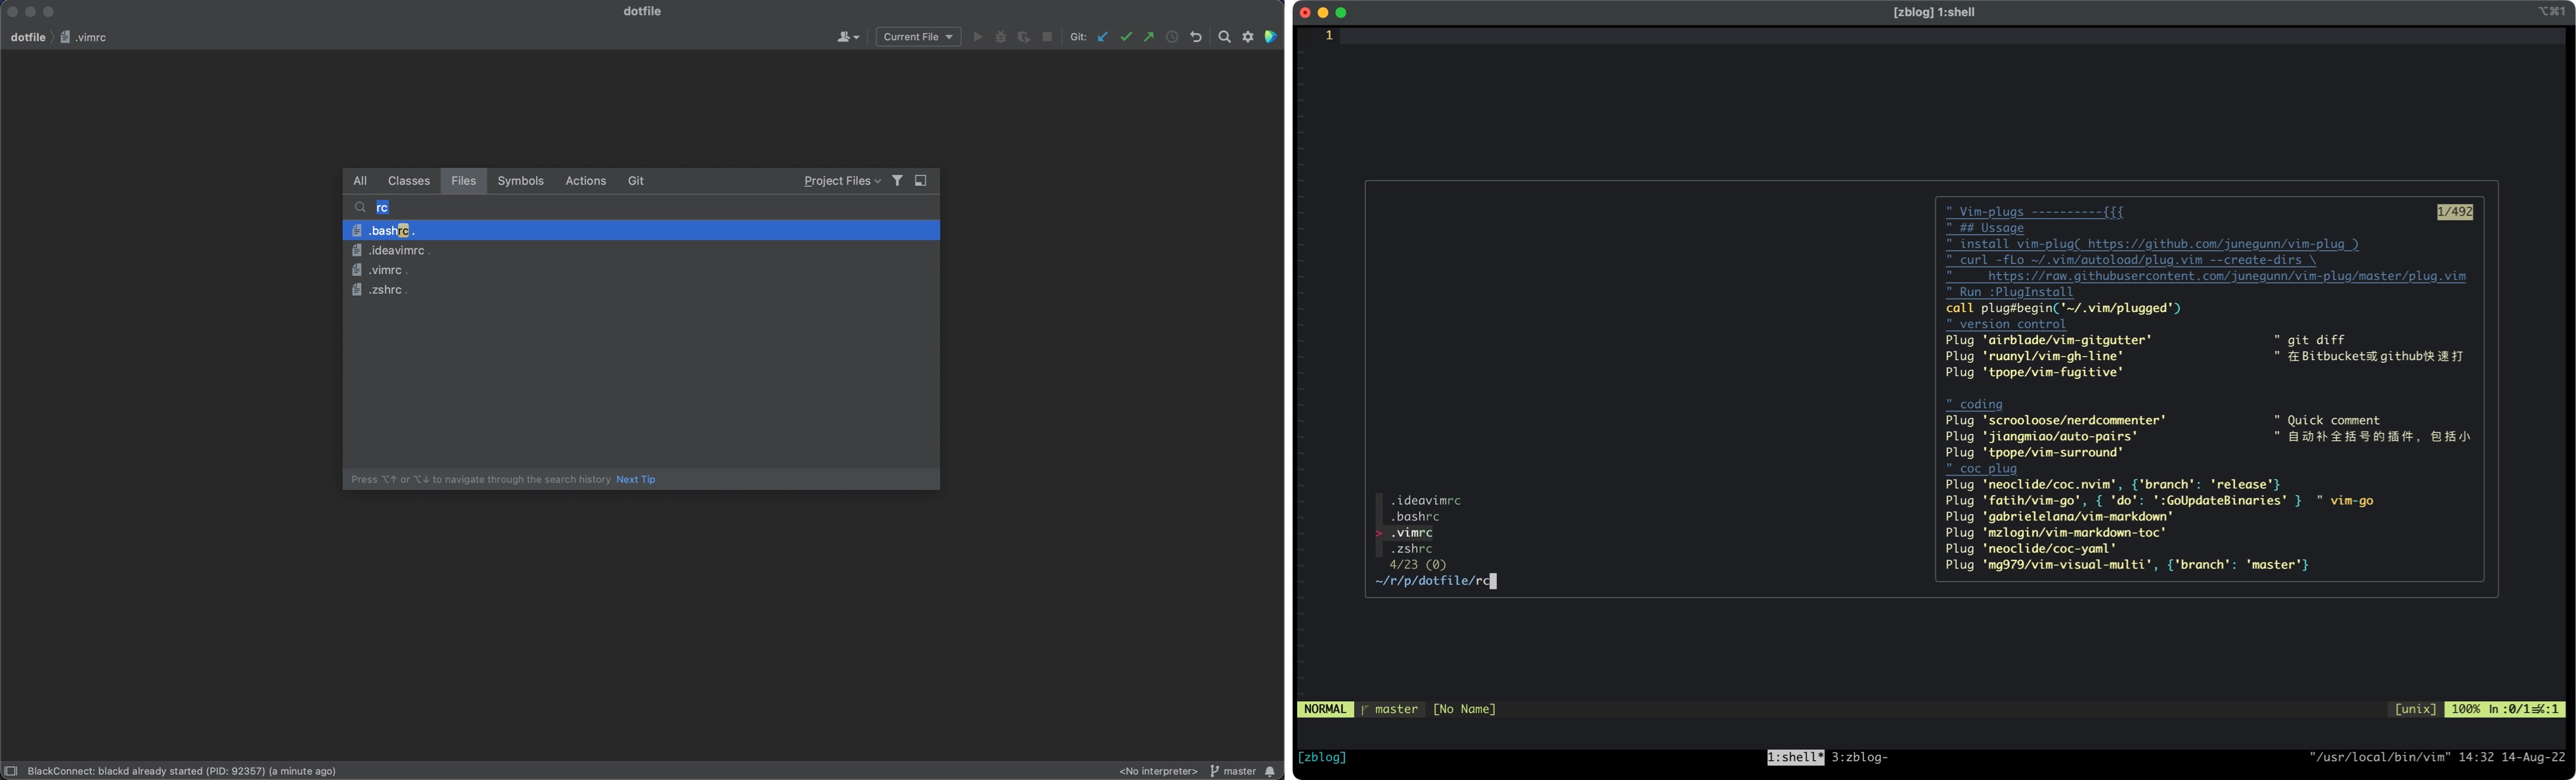
Task: Click master branch widget in status bar
Action: [1233, 771]
